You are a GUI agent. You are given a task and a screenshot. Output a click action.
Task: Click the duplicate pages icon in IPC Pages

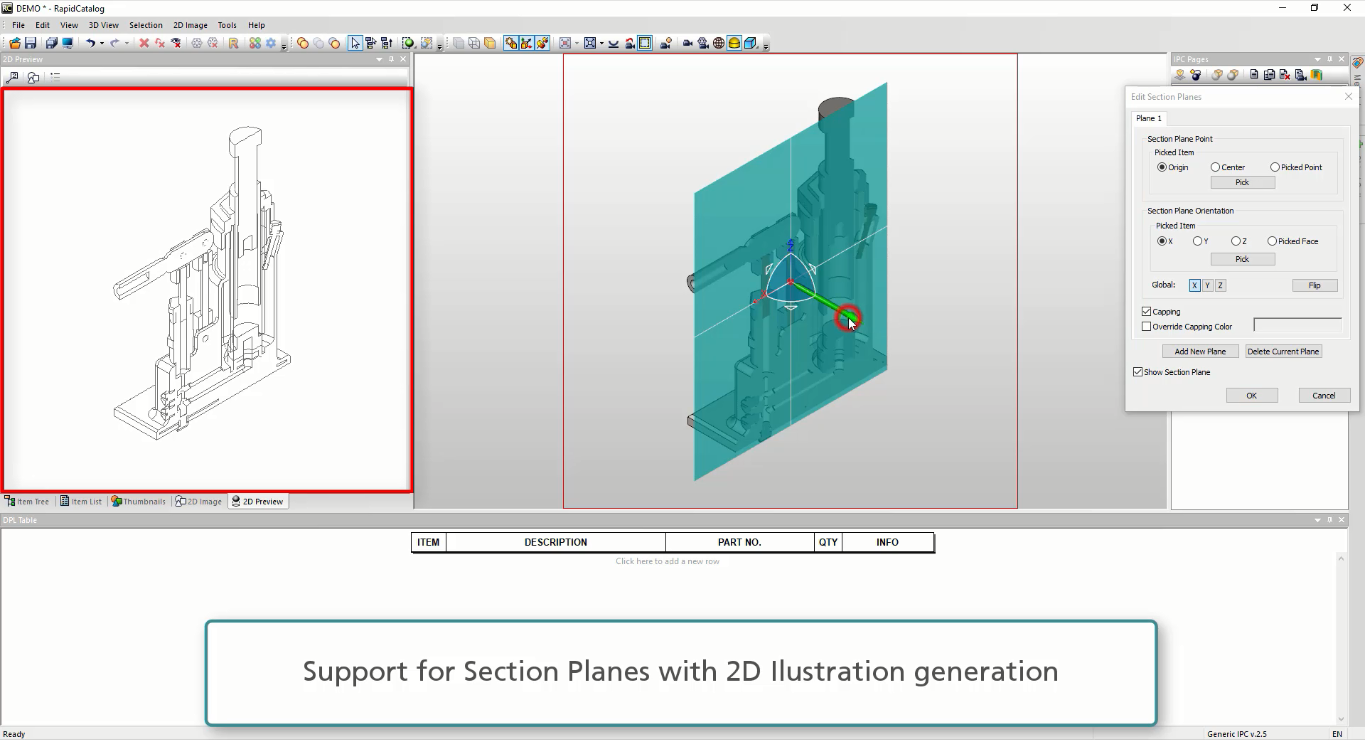[x=1270, y=75]
